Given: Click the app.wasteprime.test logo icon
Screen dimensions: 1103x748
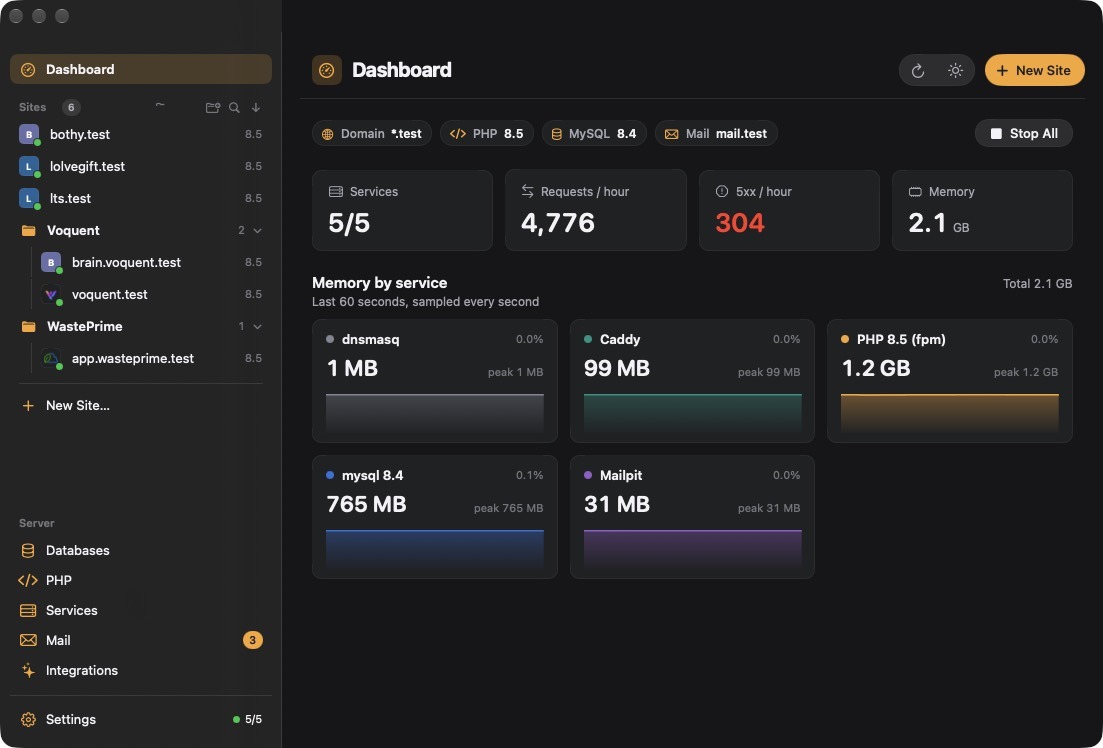Looking at the screenshot, I should coord(51,358).
